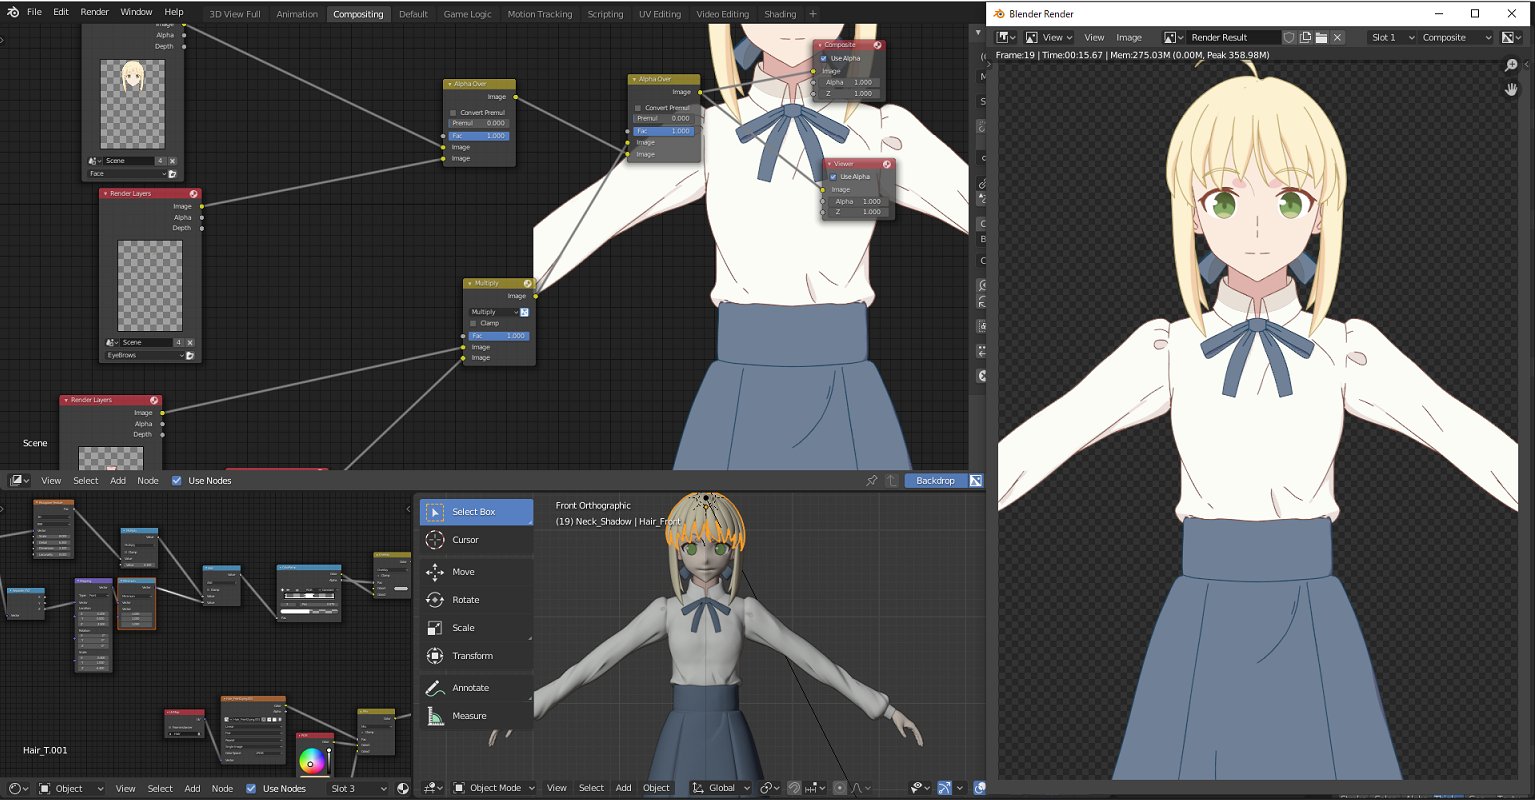
Task: Uncheck Use Alpha on the Composite node
Action: tap(823, 58)
